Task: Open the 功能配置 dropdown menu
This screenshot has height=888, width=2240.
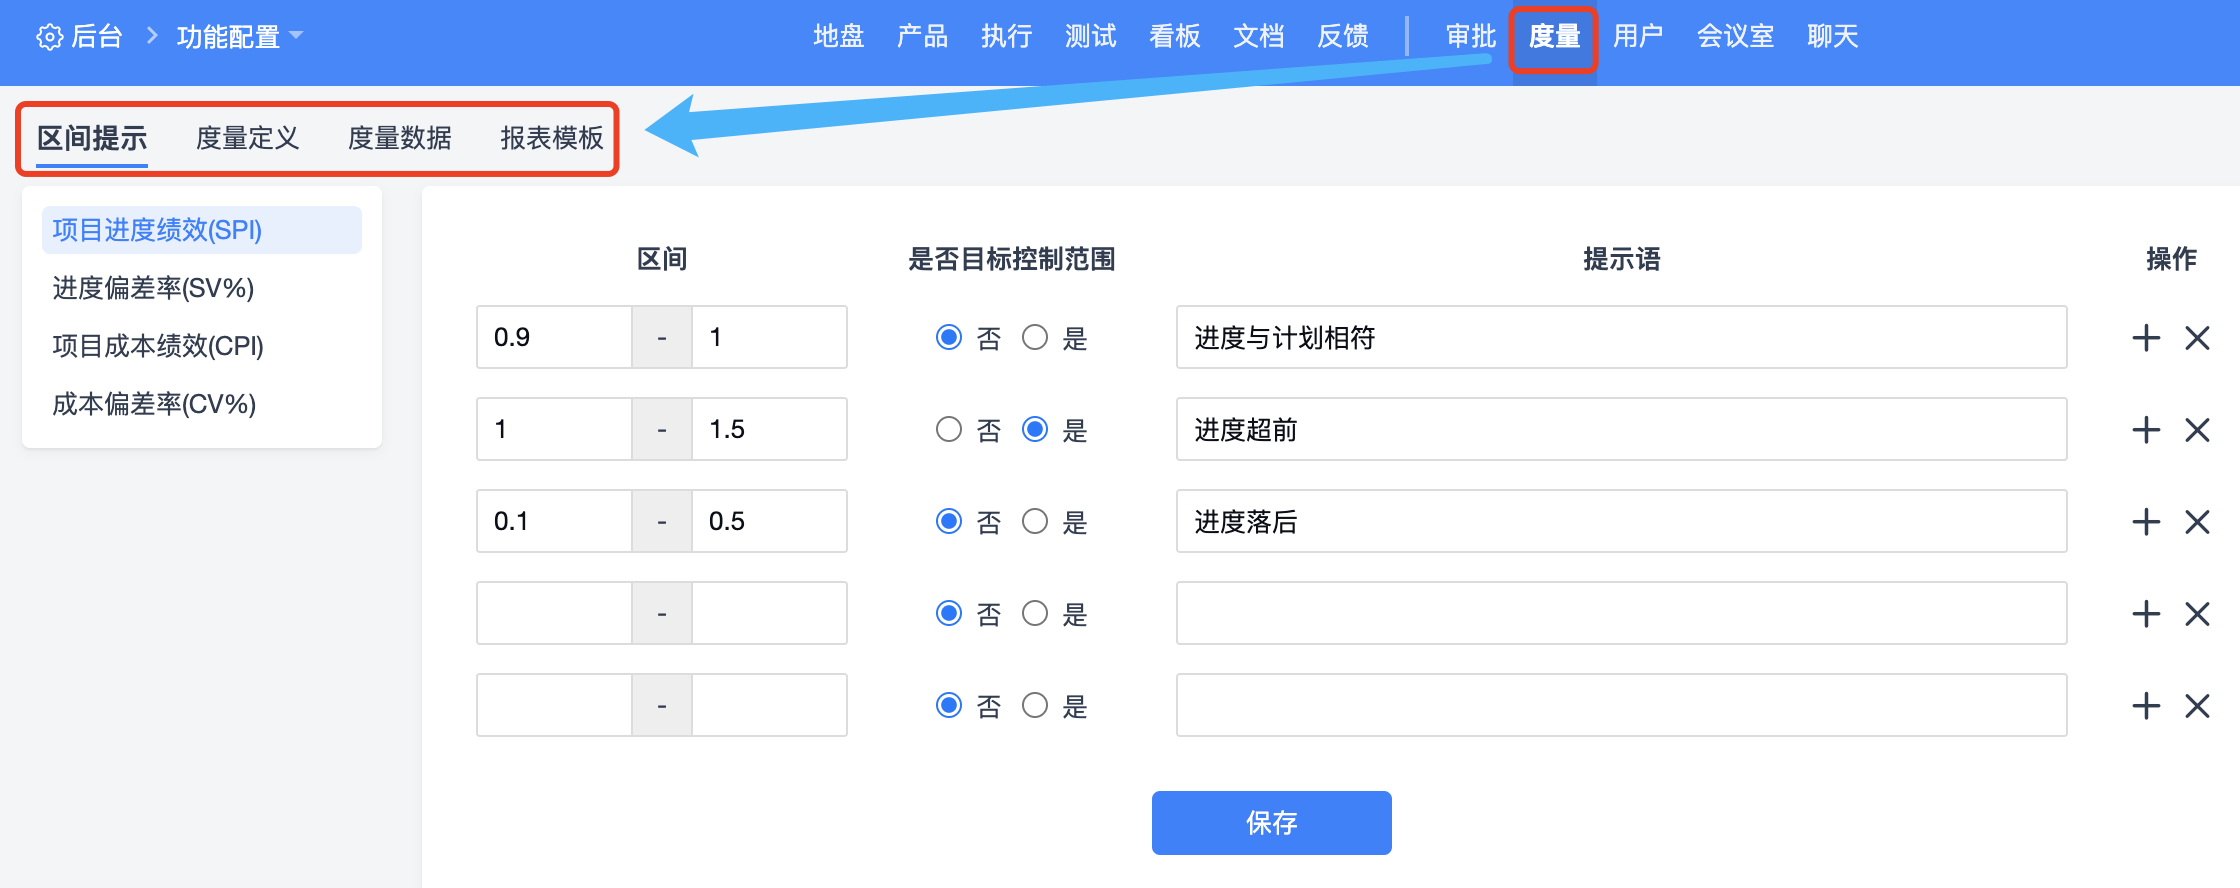Action: click(240, 37)
